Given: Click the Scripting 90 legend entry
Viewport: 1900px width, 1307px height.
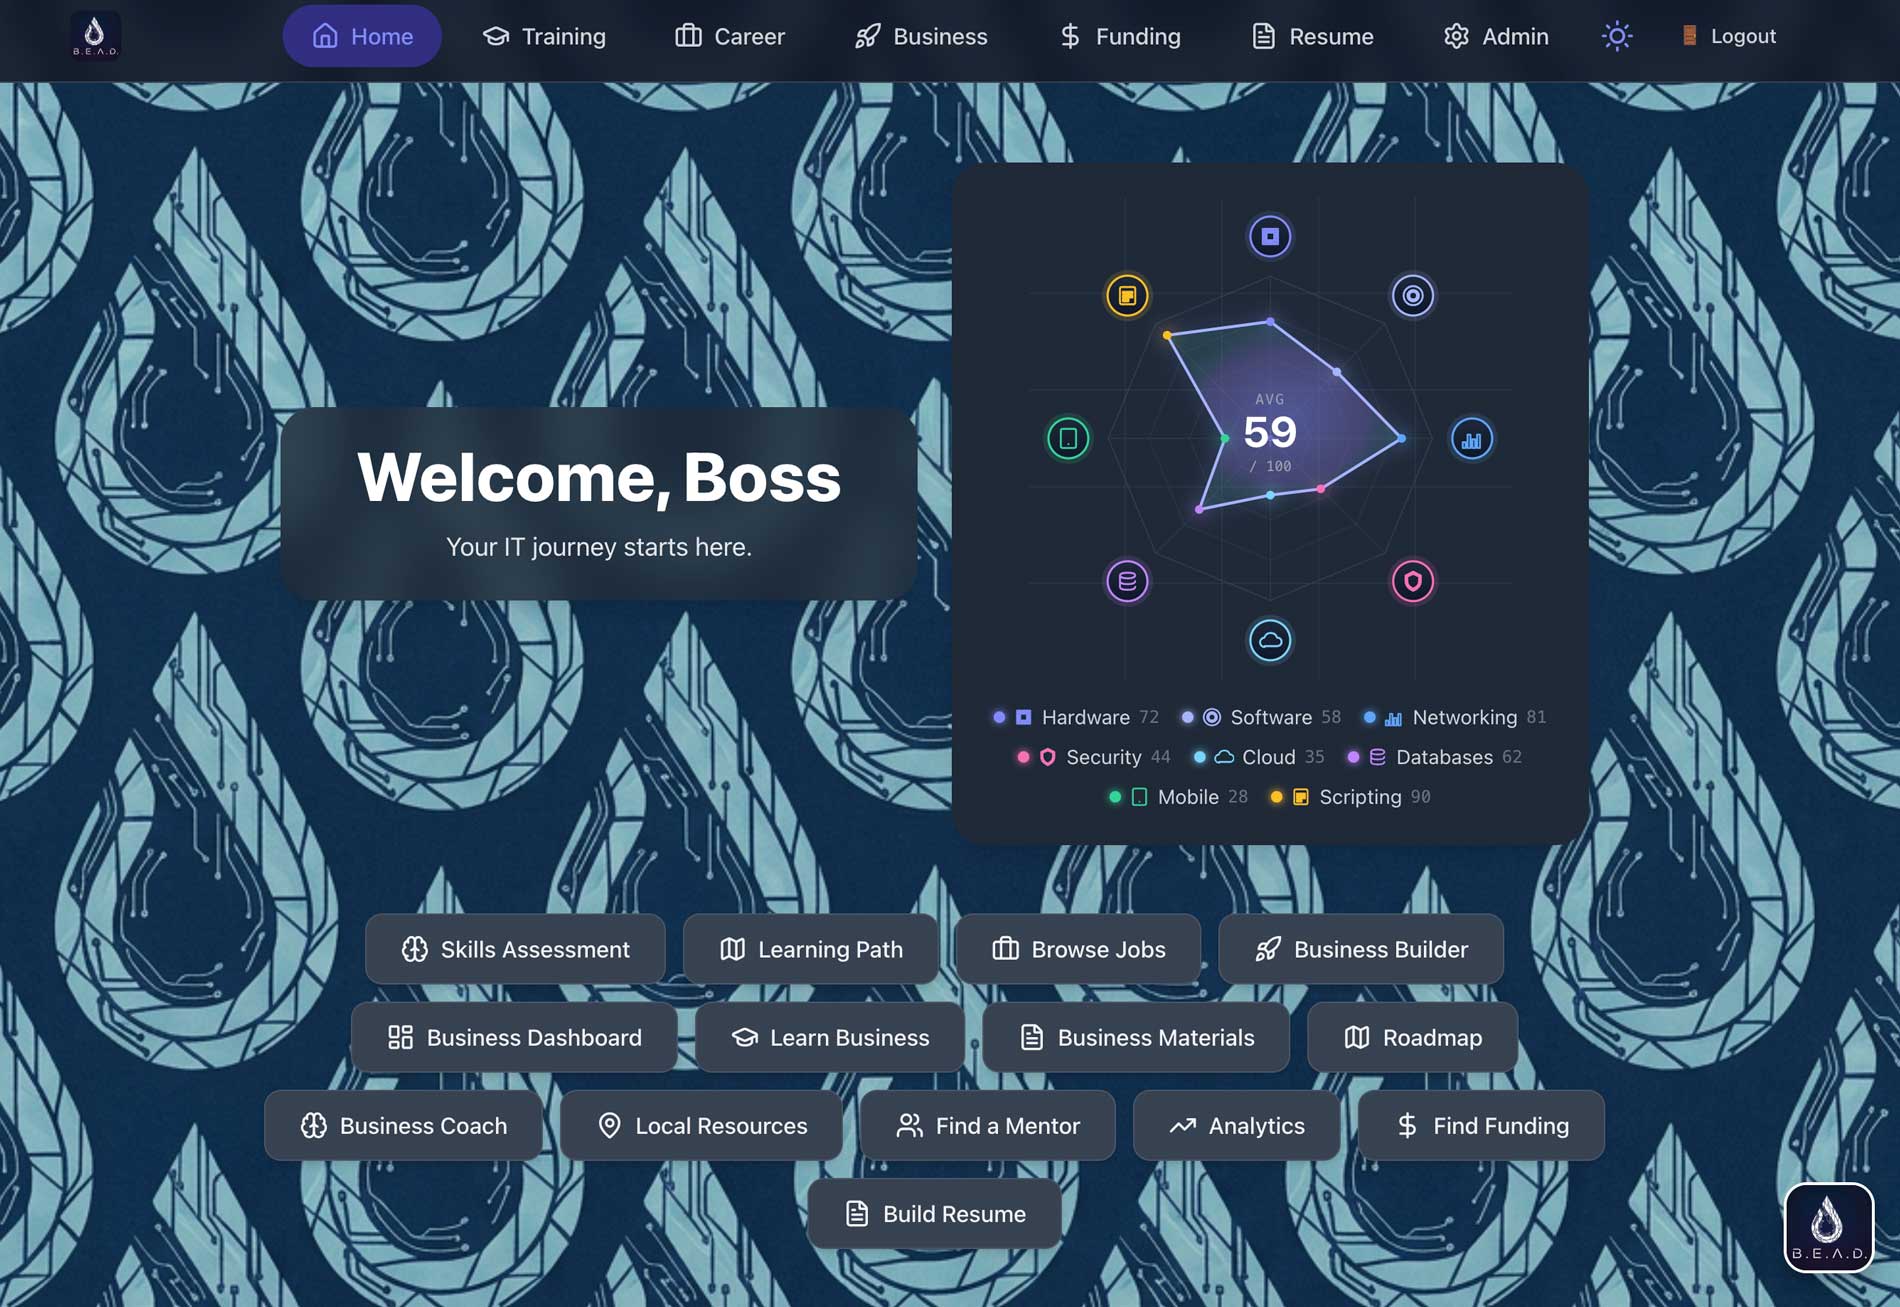Looking at the screenshot, I should point(1350,797).
